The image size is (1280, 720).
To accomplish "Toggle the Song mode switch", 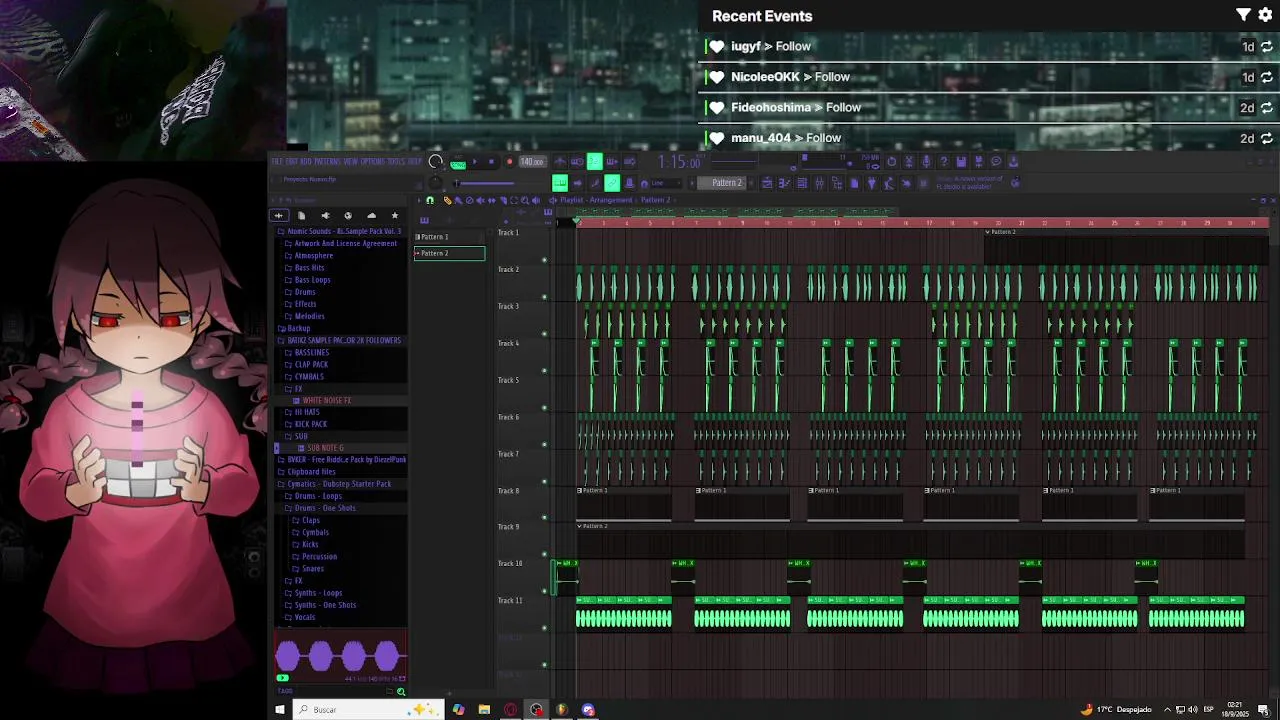I will (x=458, y=165).
